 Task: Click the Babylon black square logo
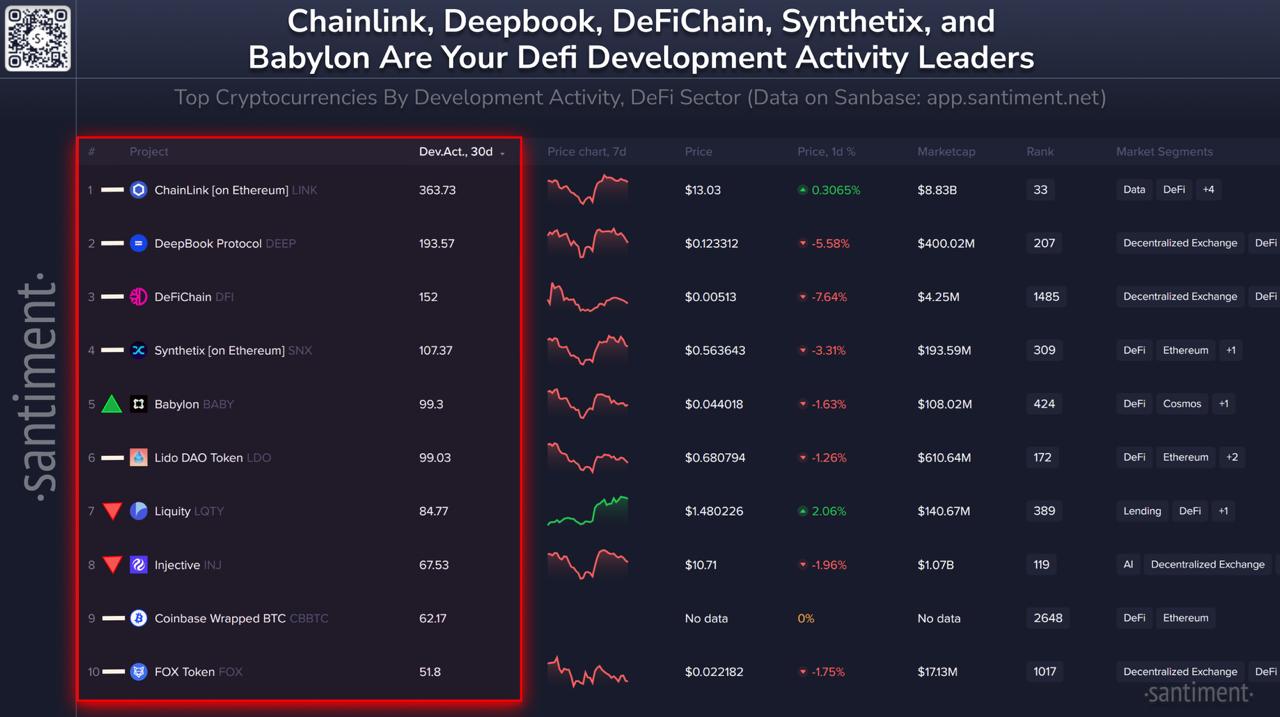click(x=139, y=404)
